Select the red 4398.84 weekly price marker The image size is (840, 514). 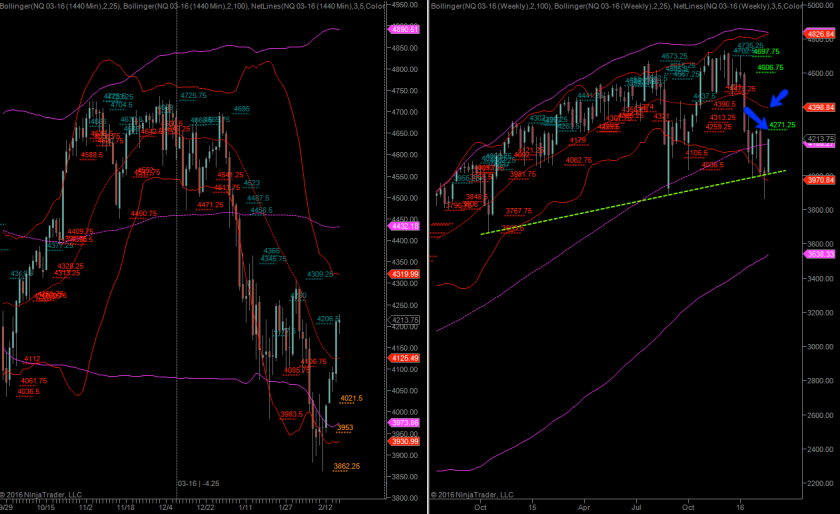pyautogui.click(x=820, y=107)
